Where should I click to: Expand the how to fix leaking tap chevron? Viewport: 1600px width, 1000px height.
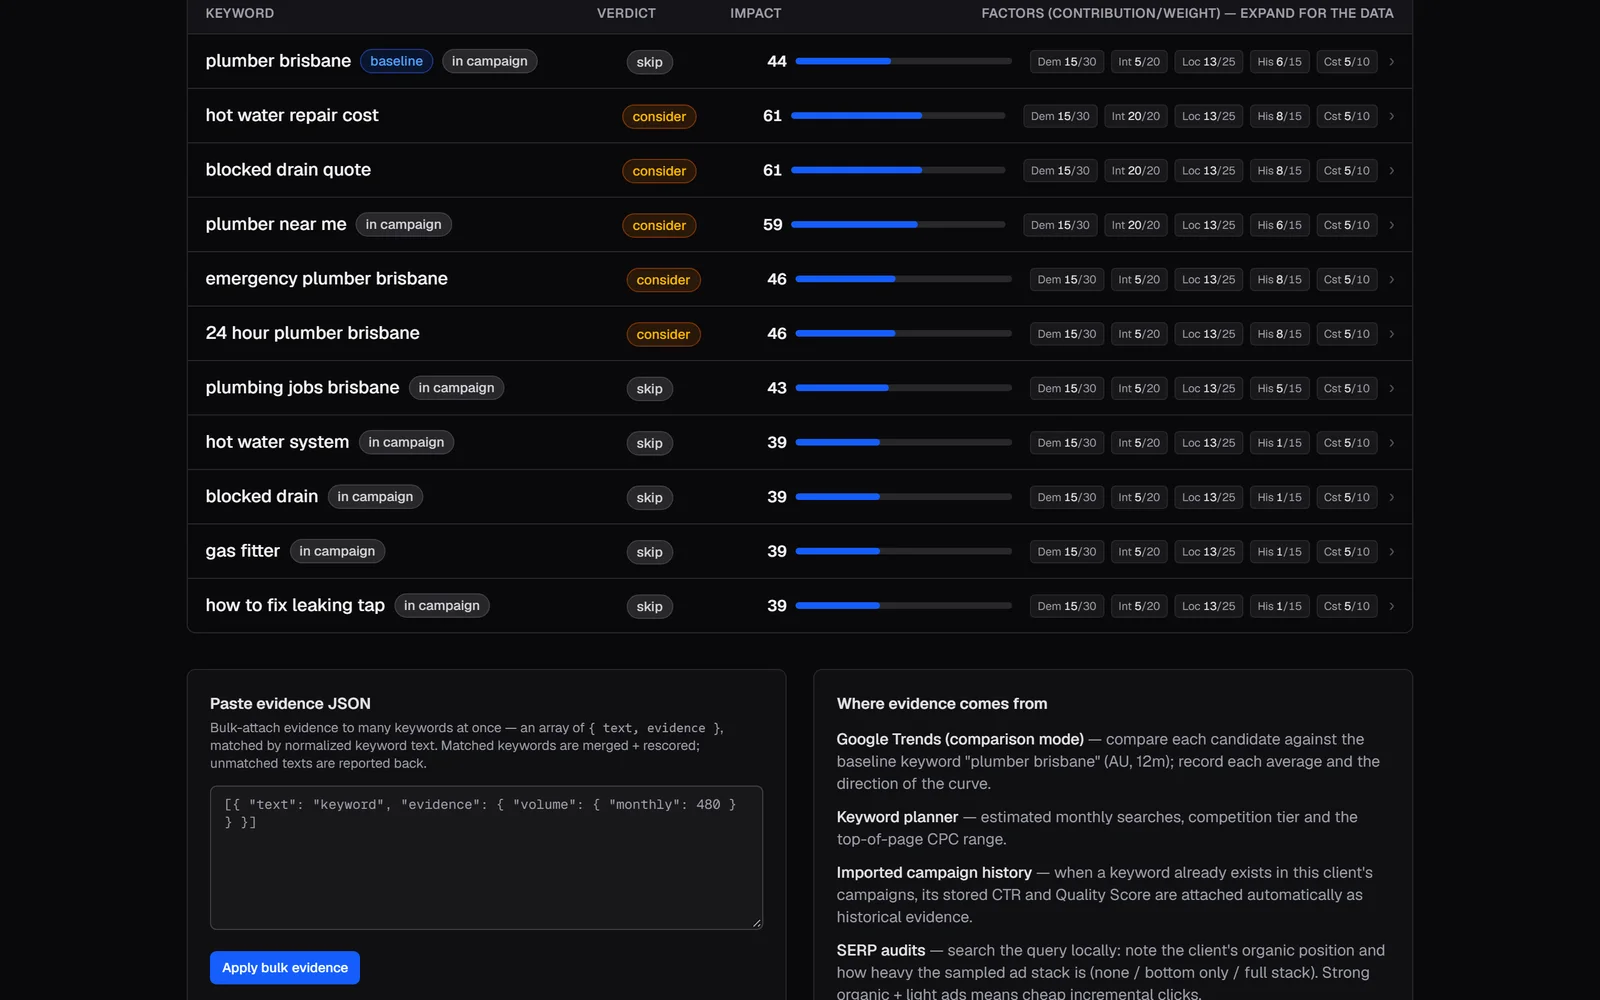click(x=1391, y=606)
